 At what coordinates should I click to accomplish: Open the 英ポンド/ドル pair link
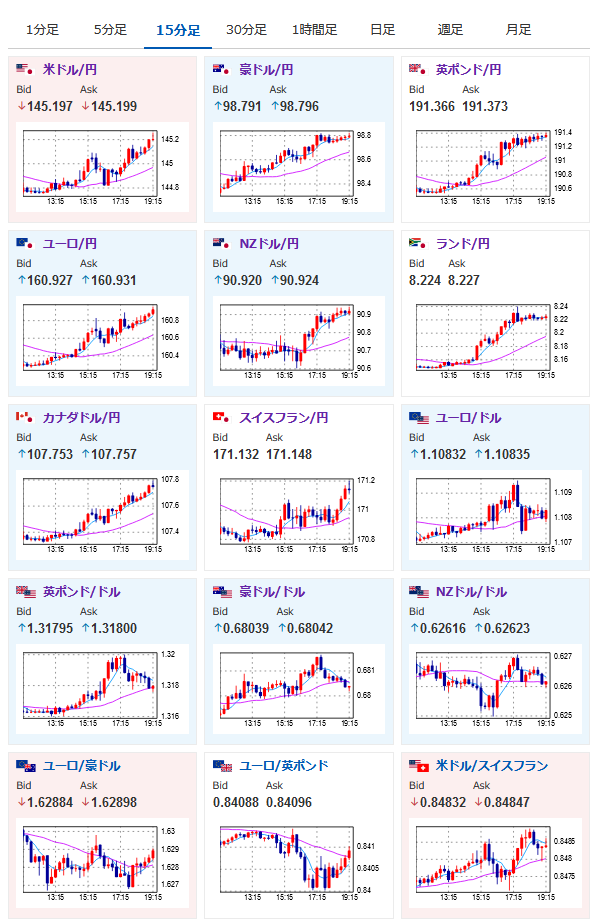click(82, 591)
